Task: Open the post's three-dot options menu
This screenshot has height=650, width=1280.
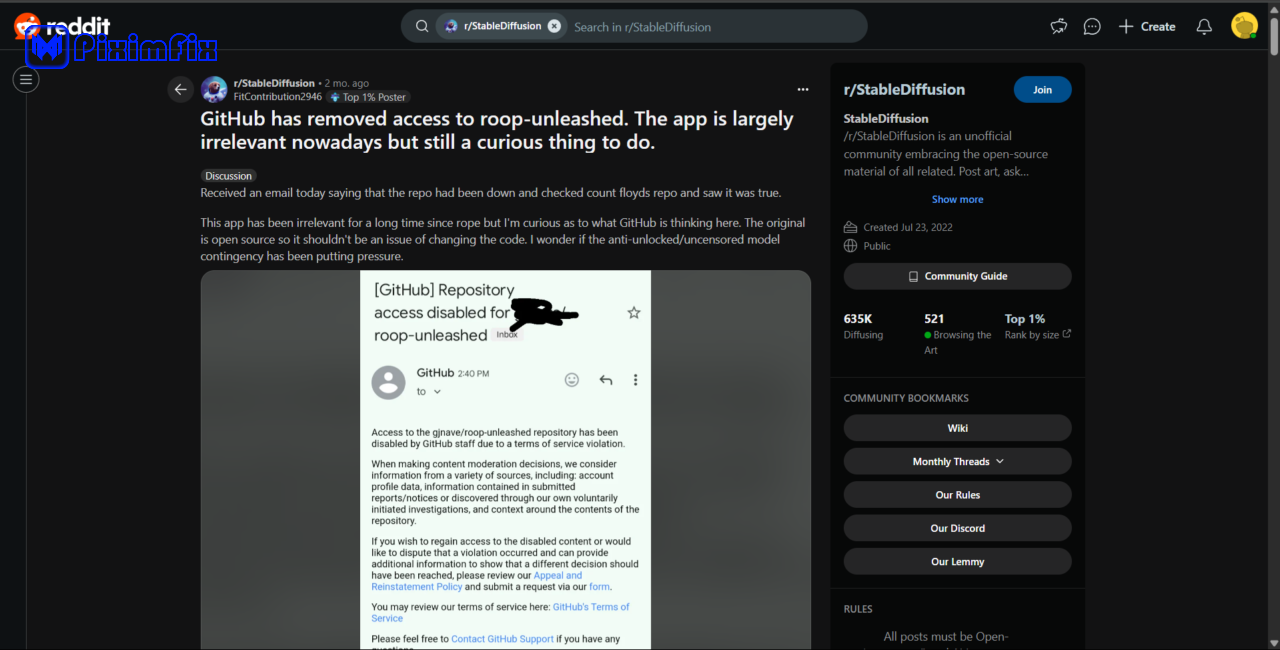Action: pyautogui.click(x=802, y=89)
